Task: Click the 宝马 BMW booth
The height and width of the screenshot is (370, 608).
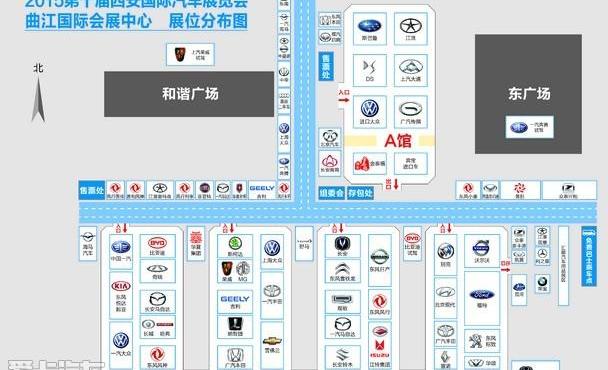Action: point(542,284)
